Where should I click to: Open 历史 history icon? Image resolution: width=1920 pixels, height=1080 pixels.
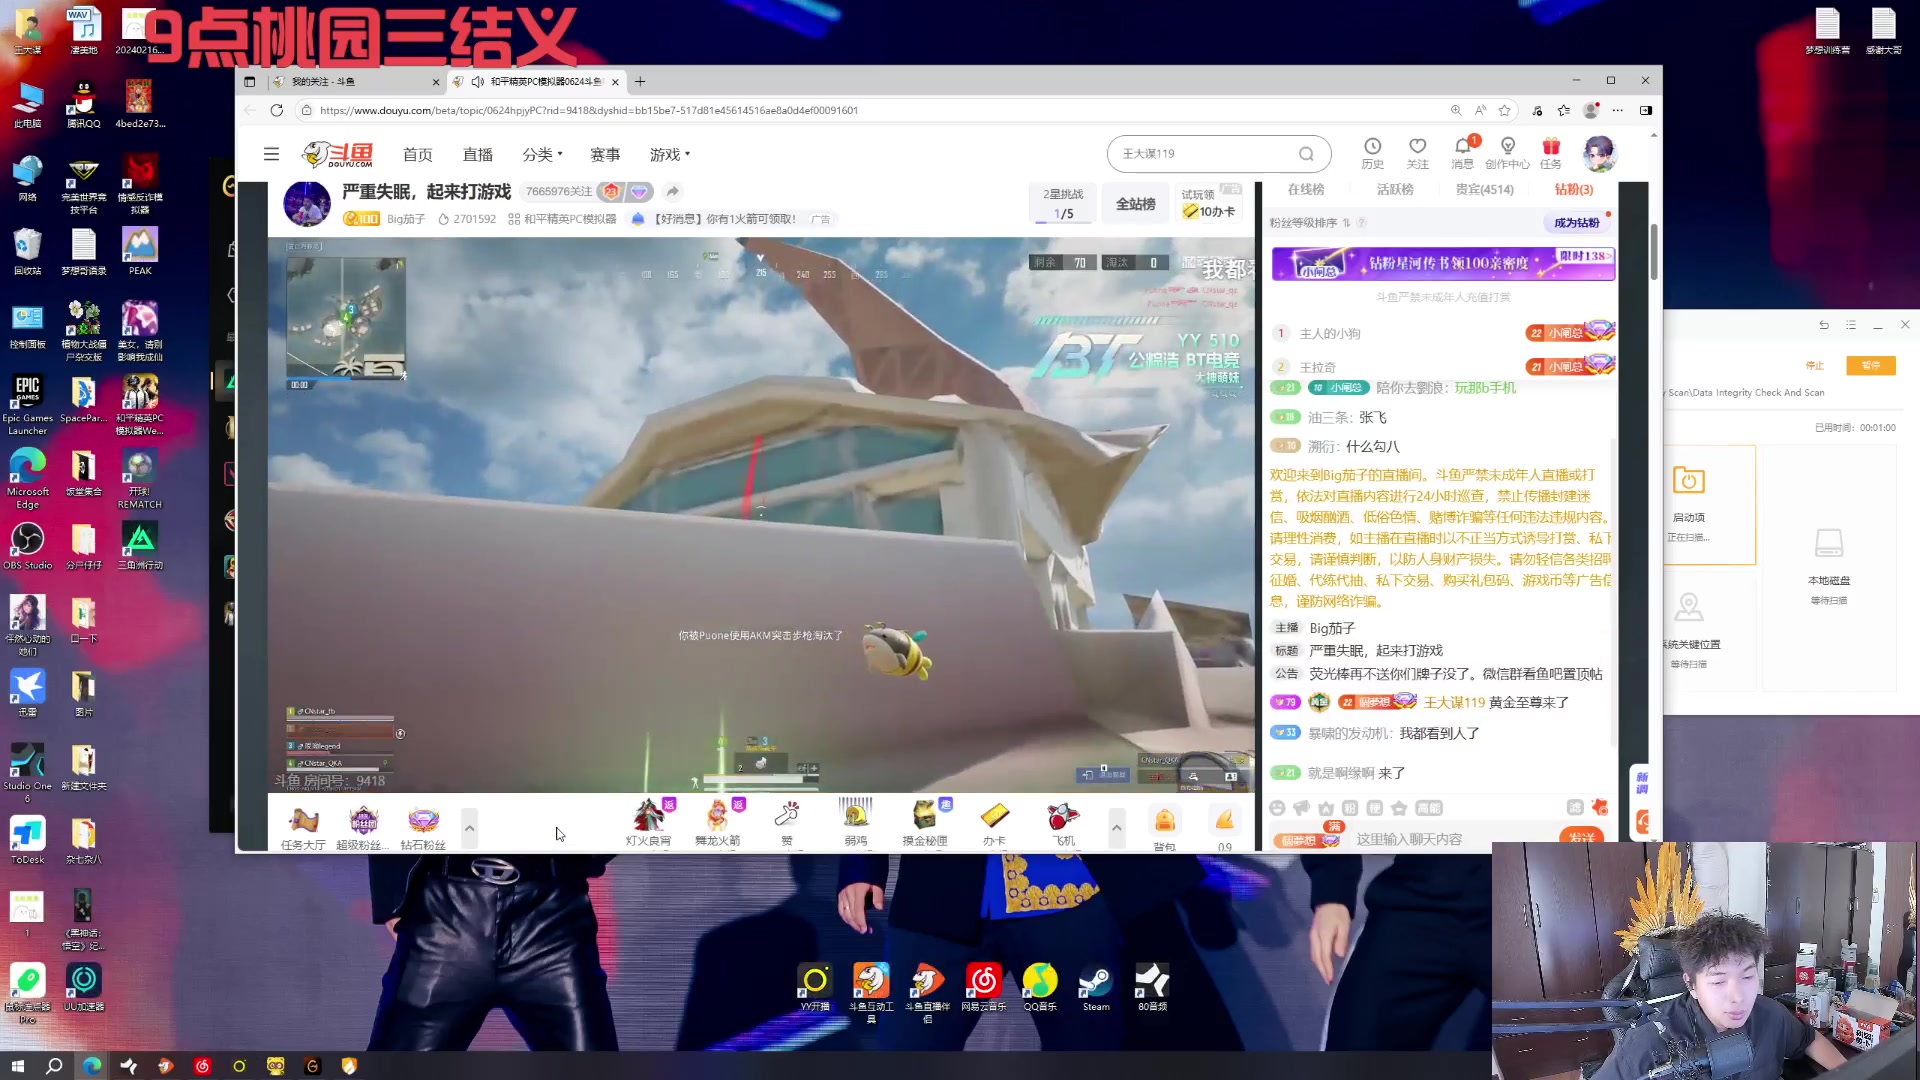click(x=1372, y=153)
